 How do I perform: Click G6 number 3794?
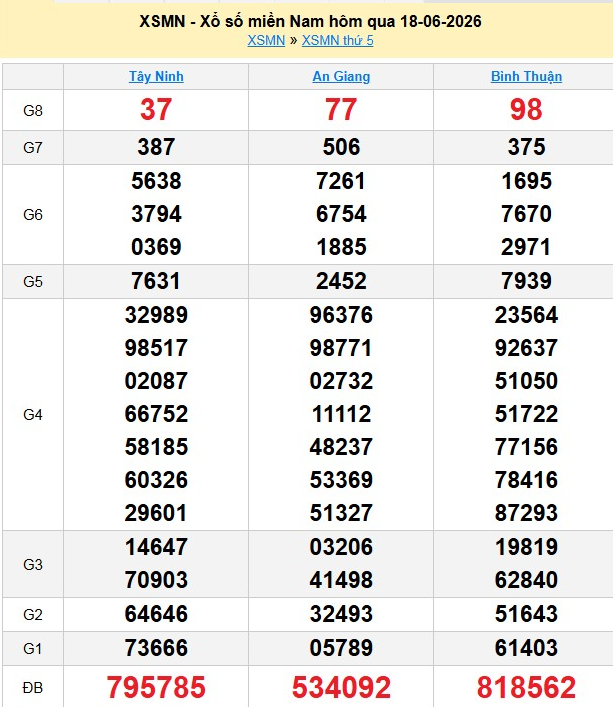coord(156,214)
